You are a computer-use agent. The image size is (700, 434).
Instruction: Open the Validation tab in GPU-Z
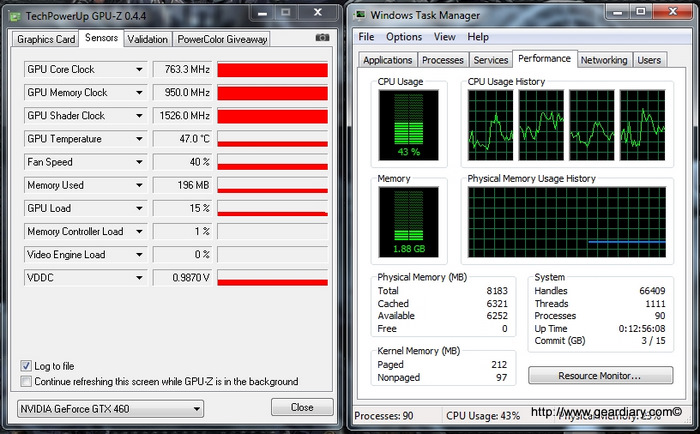click(147, 39)
